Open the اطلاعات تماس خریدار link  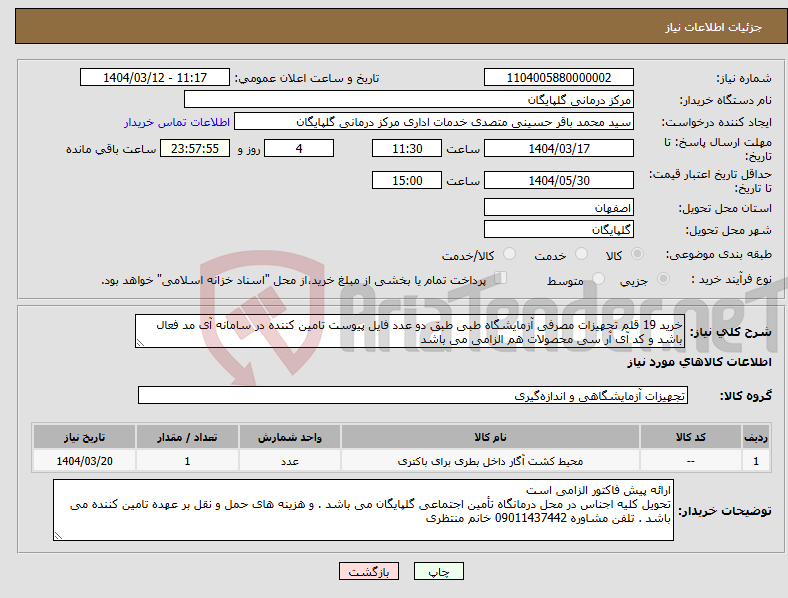click(x=177, y=122)
